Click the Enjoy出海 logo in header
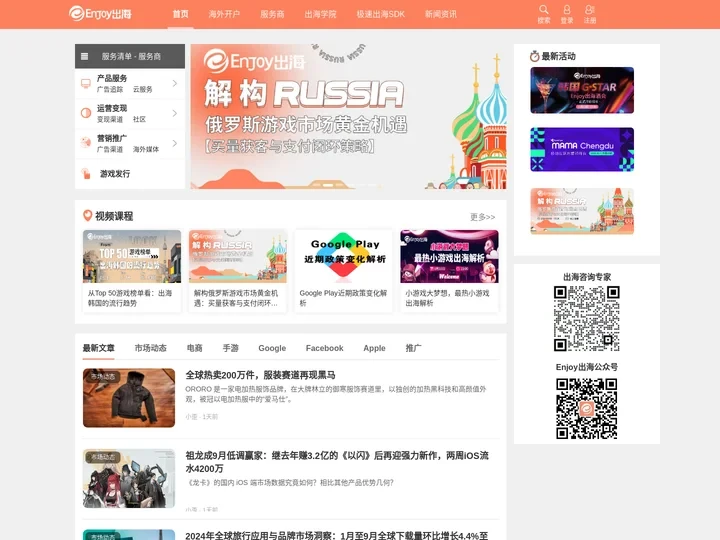This screenshot has width=720, height=540. click(x=100, y=13)
